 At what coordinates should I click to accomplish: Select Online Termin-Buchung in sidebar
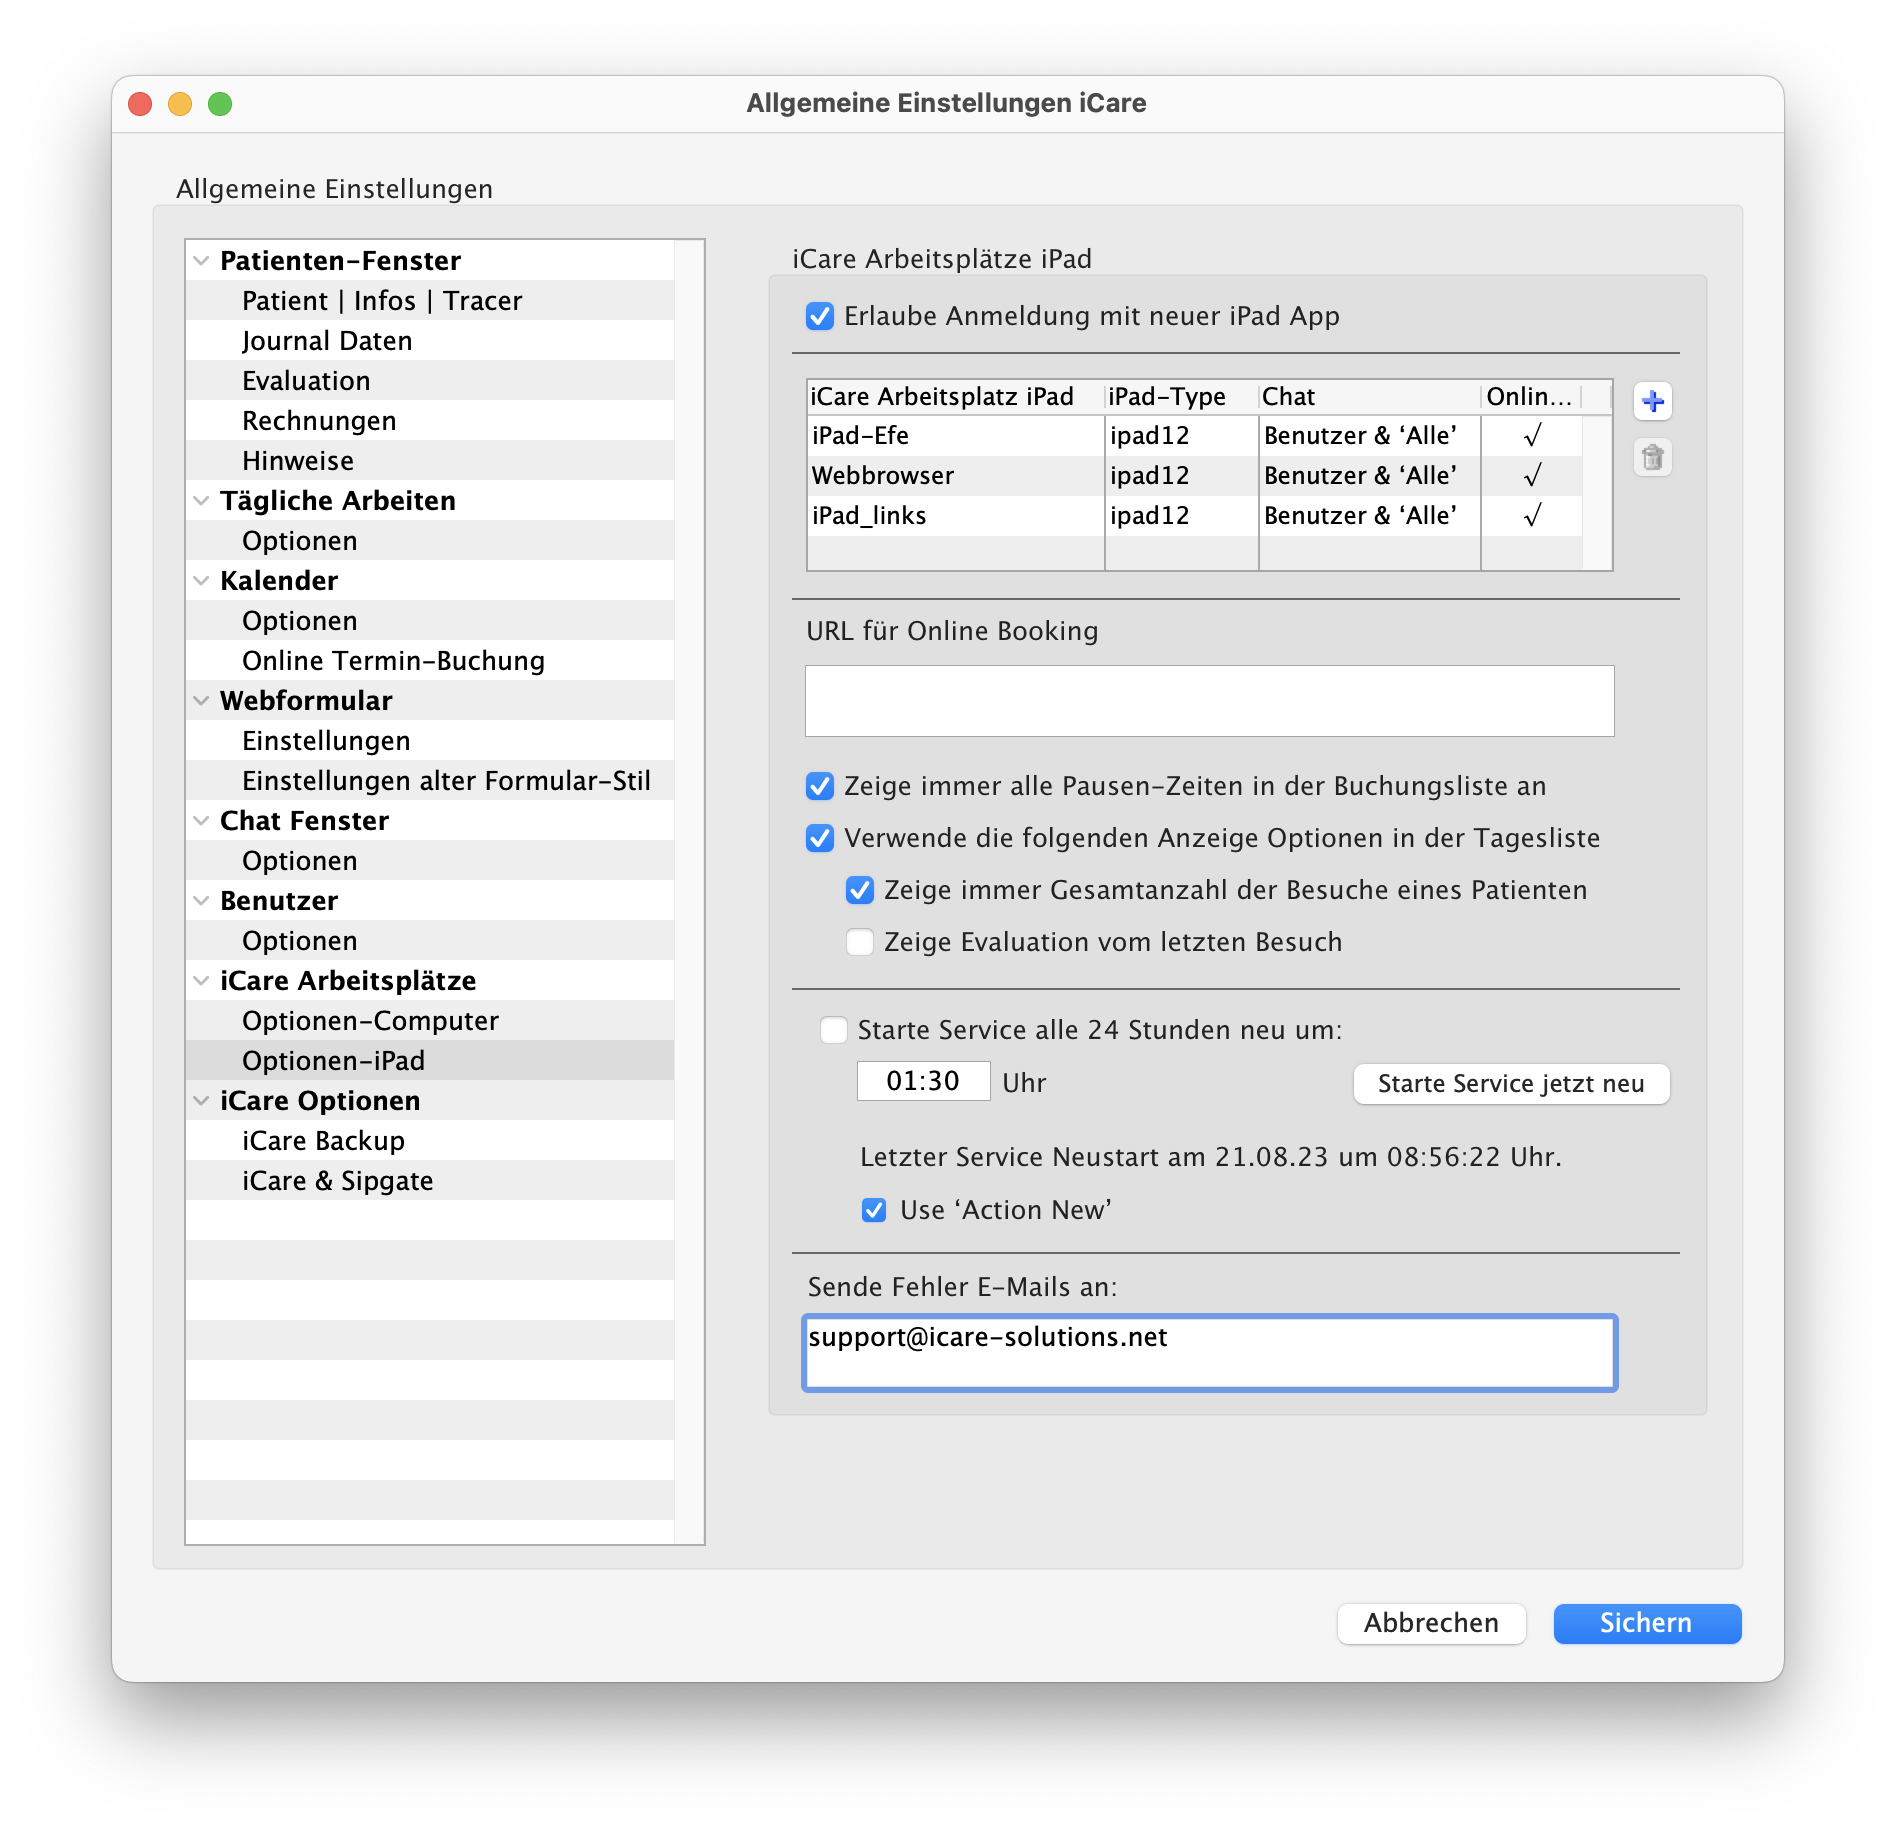click(x=393, y=661)
